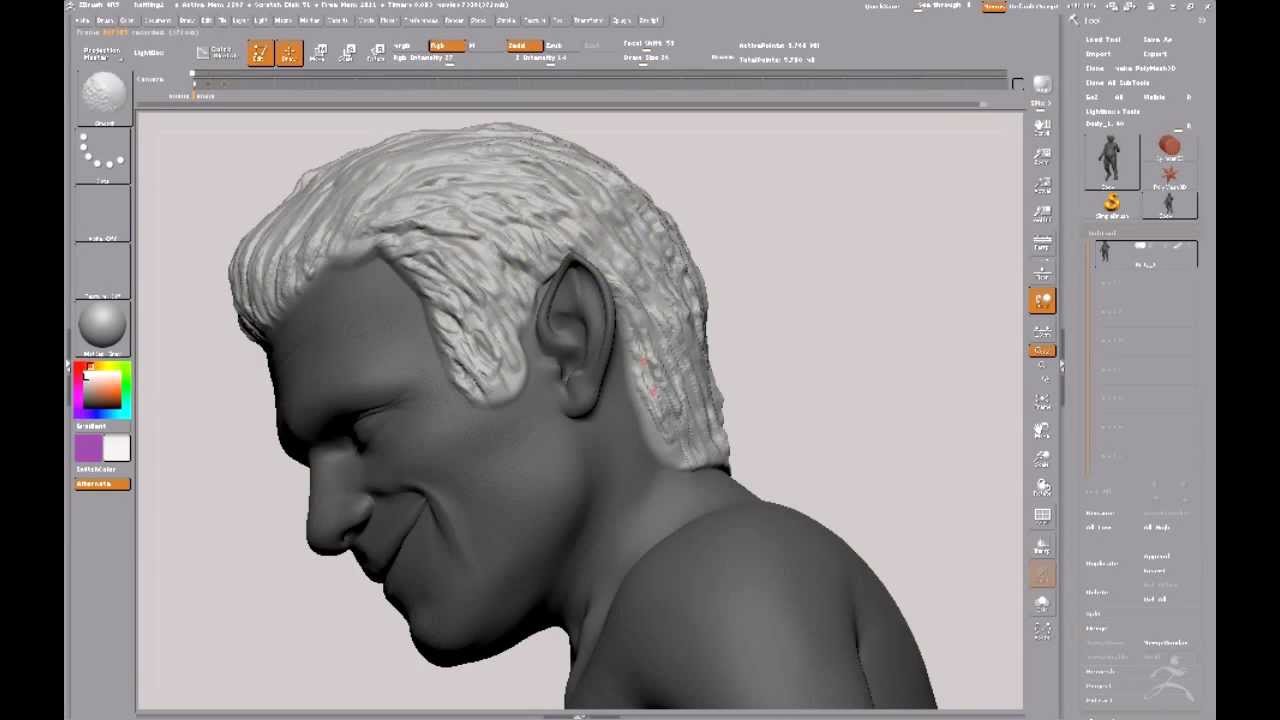Toggle the highlighted Ghost icon
Viewport: 1280px width, 720px height.
click(x=1042, y=574)
